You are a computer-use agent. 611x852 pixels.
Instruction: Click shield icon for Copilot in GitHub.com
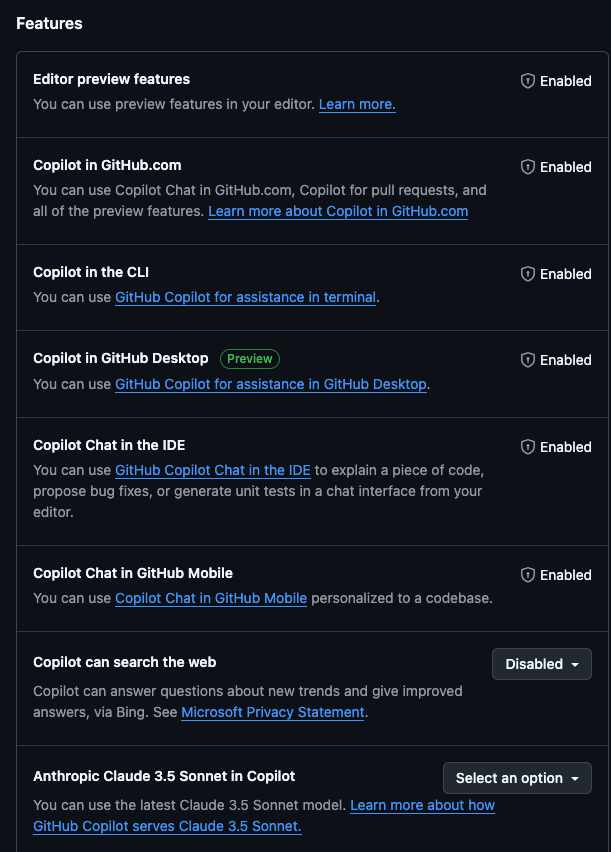coord(528,167)
